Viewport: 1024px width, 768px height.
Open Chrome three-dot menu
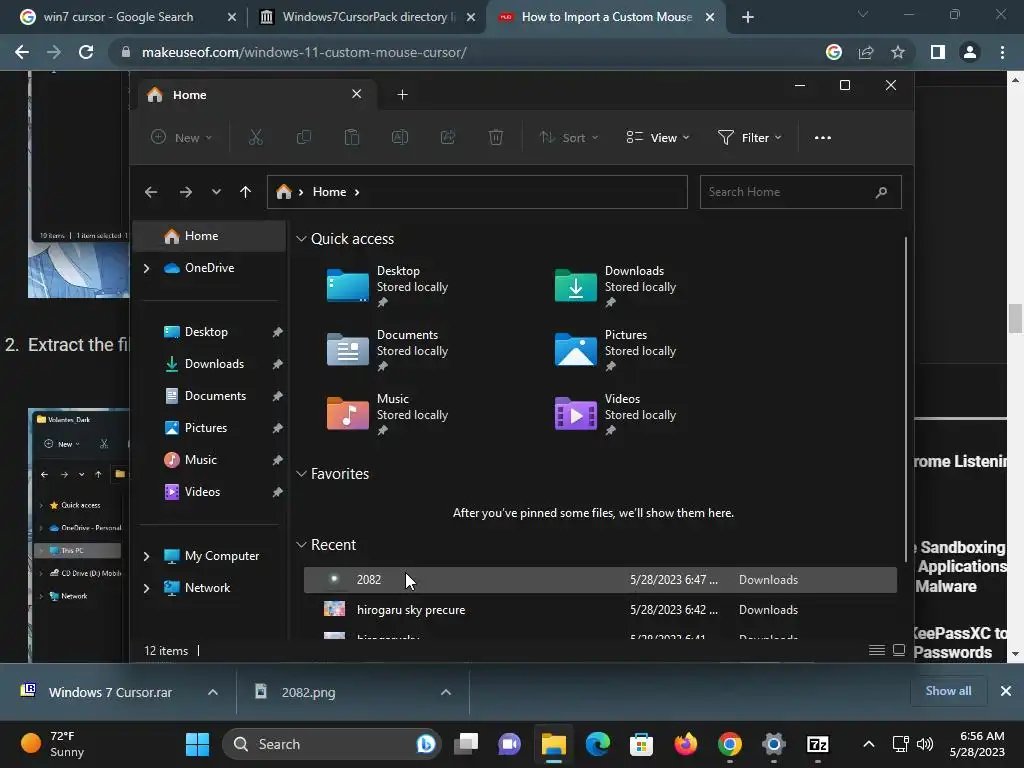1002,52
